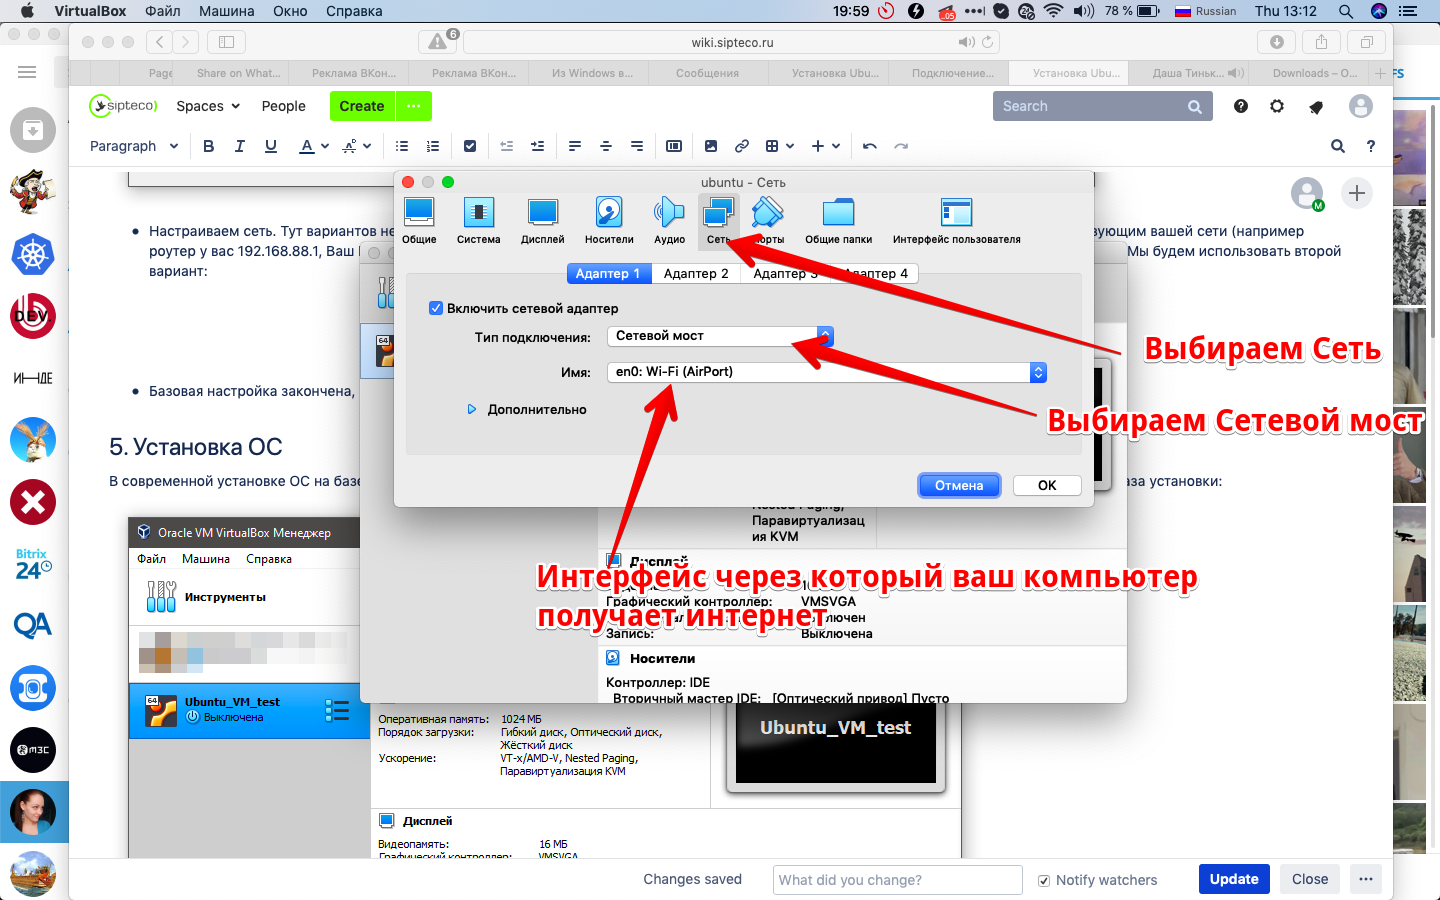Screen dimensions: 1440x900
Task: Click the Close editor button
Action: (1310, 879)
